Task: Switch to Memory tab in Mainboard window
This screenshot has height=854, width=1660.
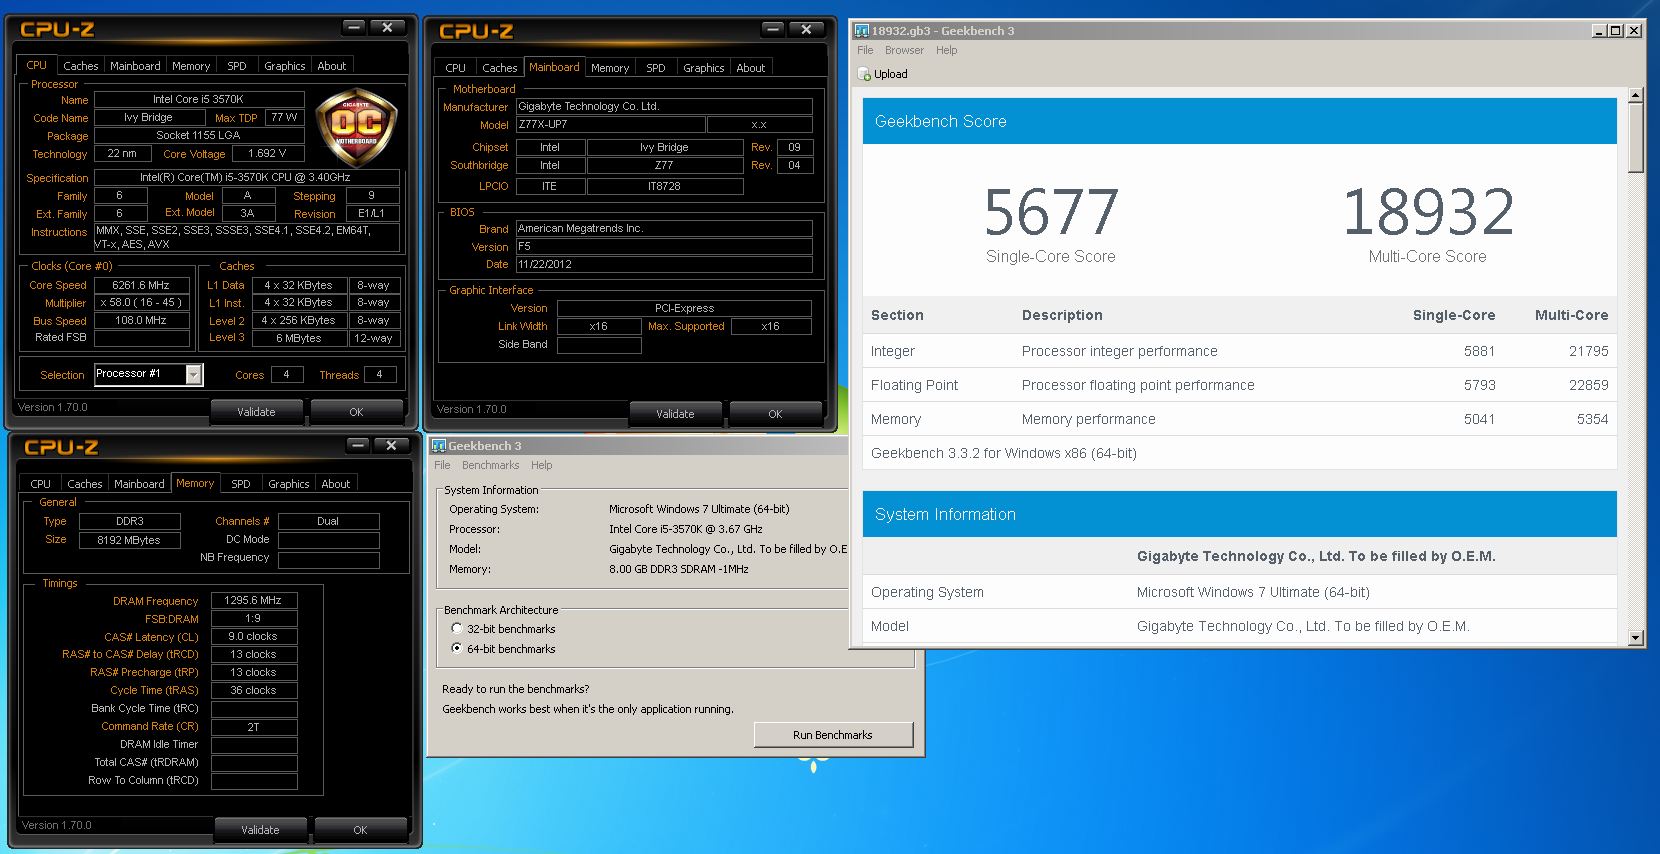Action: tap(610, 68)
